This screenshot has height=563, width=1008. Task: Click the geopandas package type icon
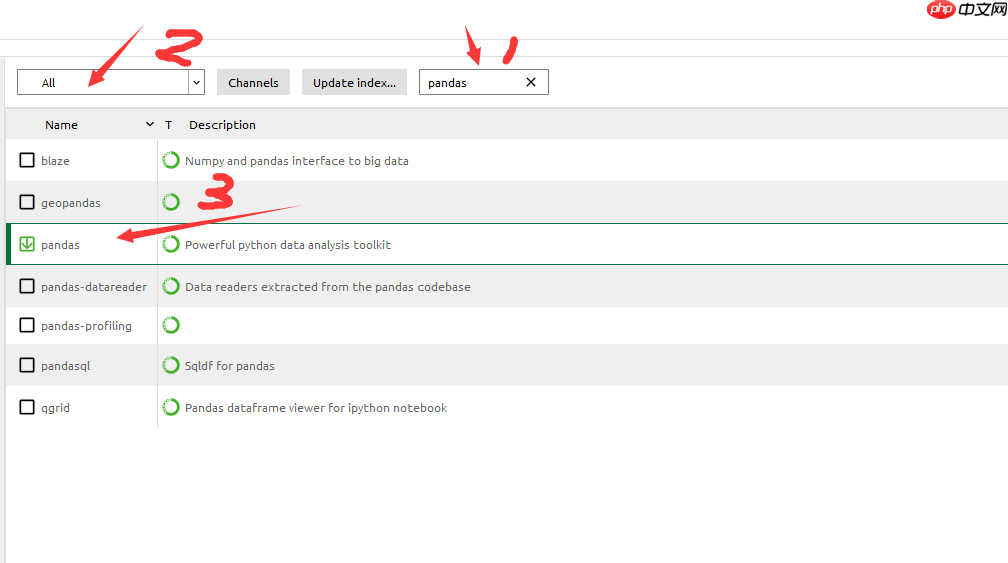(171, 202)
